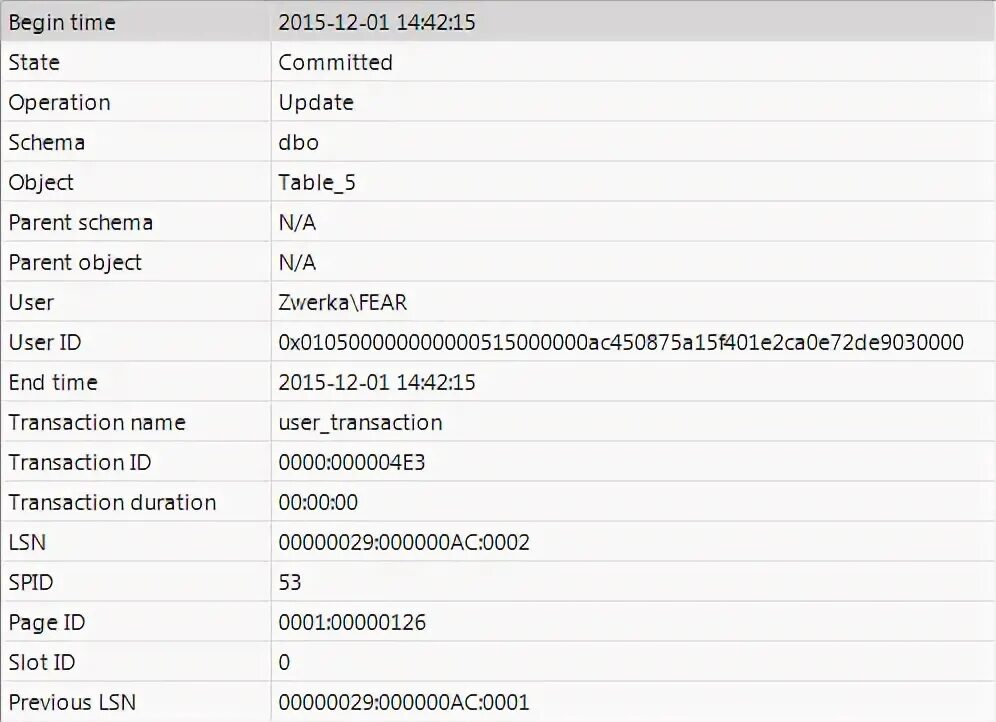996x722 pixels.
Task: Click the End time value 2015-12-01 14:42:15
Action: (377, 382)
